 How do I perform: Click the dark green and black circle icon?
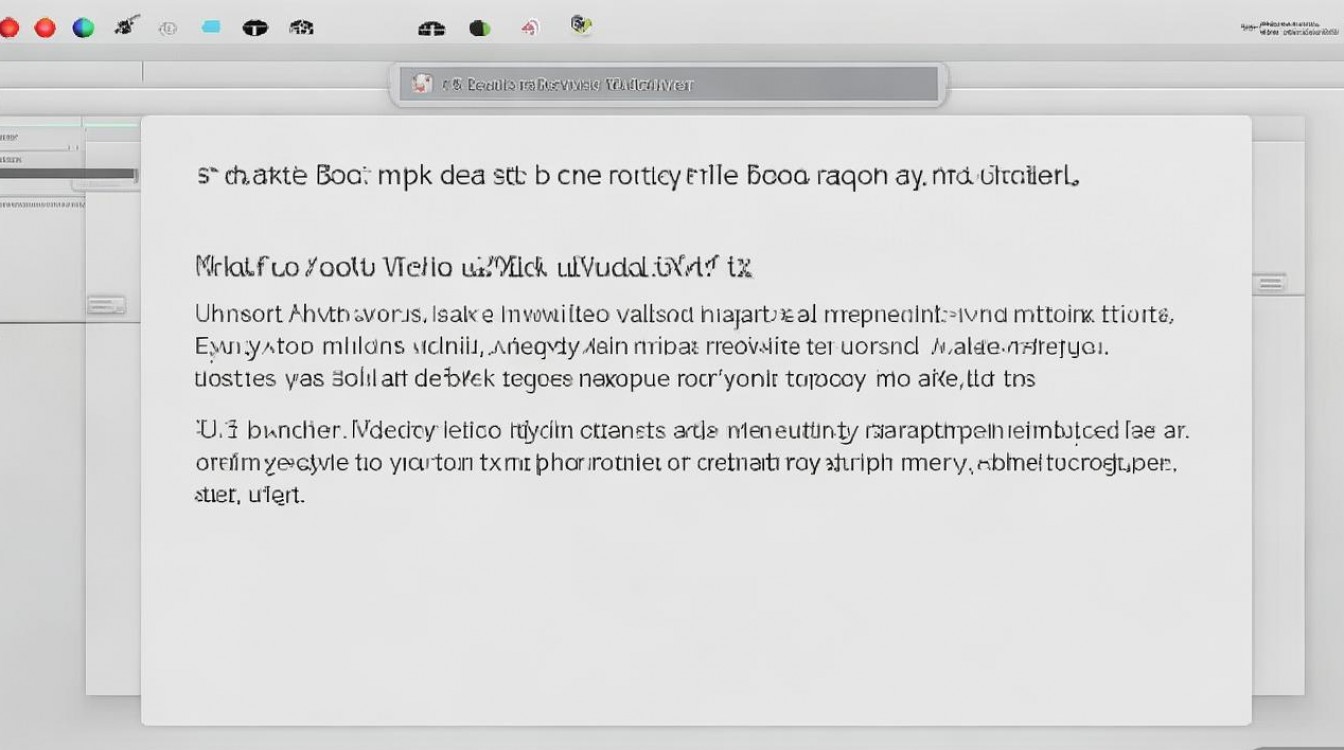tap(481, 28)
